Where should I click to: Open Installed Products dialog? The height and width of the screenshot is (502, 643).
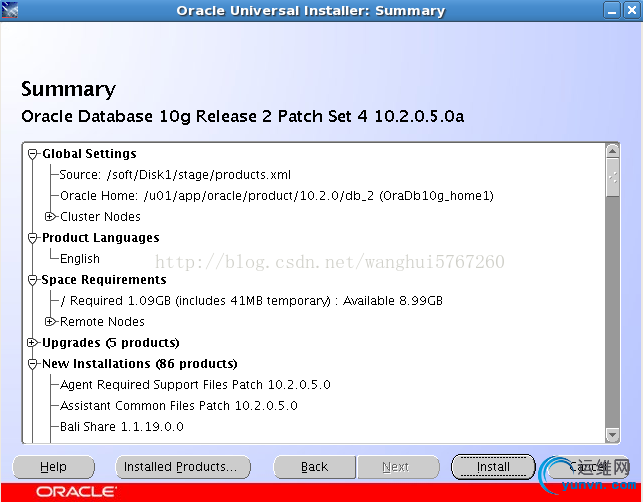click(x=183, y=467)
